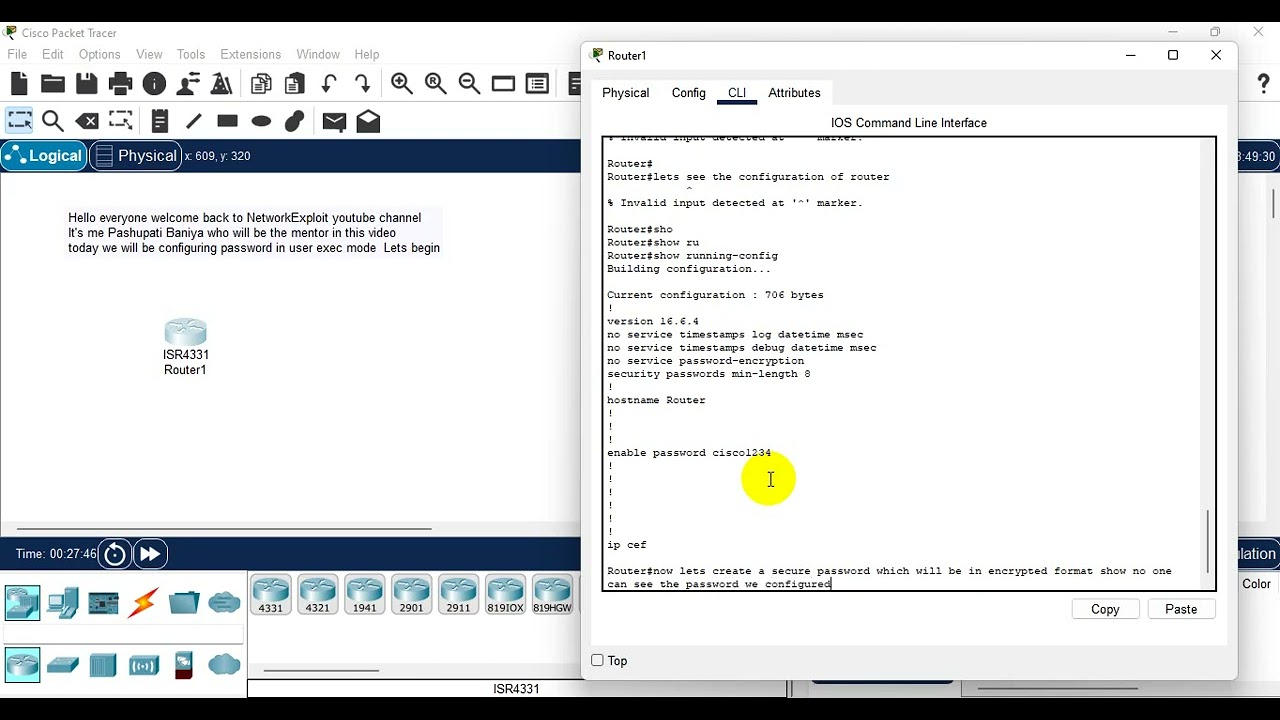
Task: Select Wireless Devices subcategory
Action: [x=144, y=665]
